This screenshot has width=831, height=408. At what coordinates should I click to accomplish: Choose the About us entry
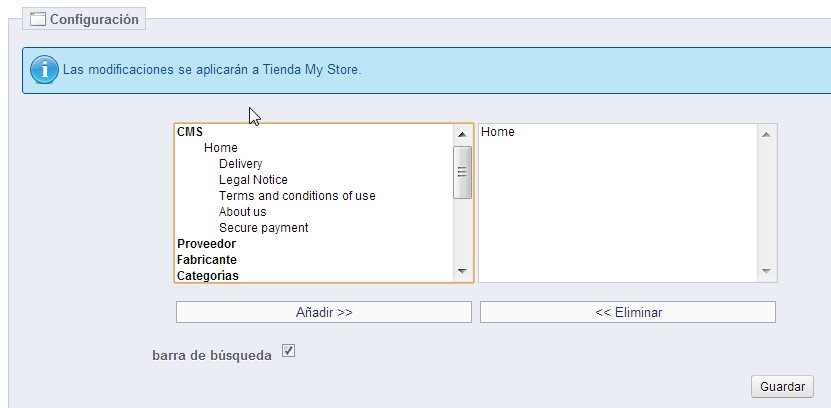pos(242,212)
